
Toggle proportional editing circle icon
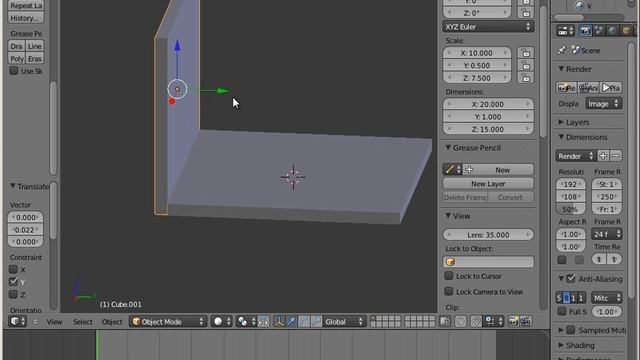460,322
